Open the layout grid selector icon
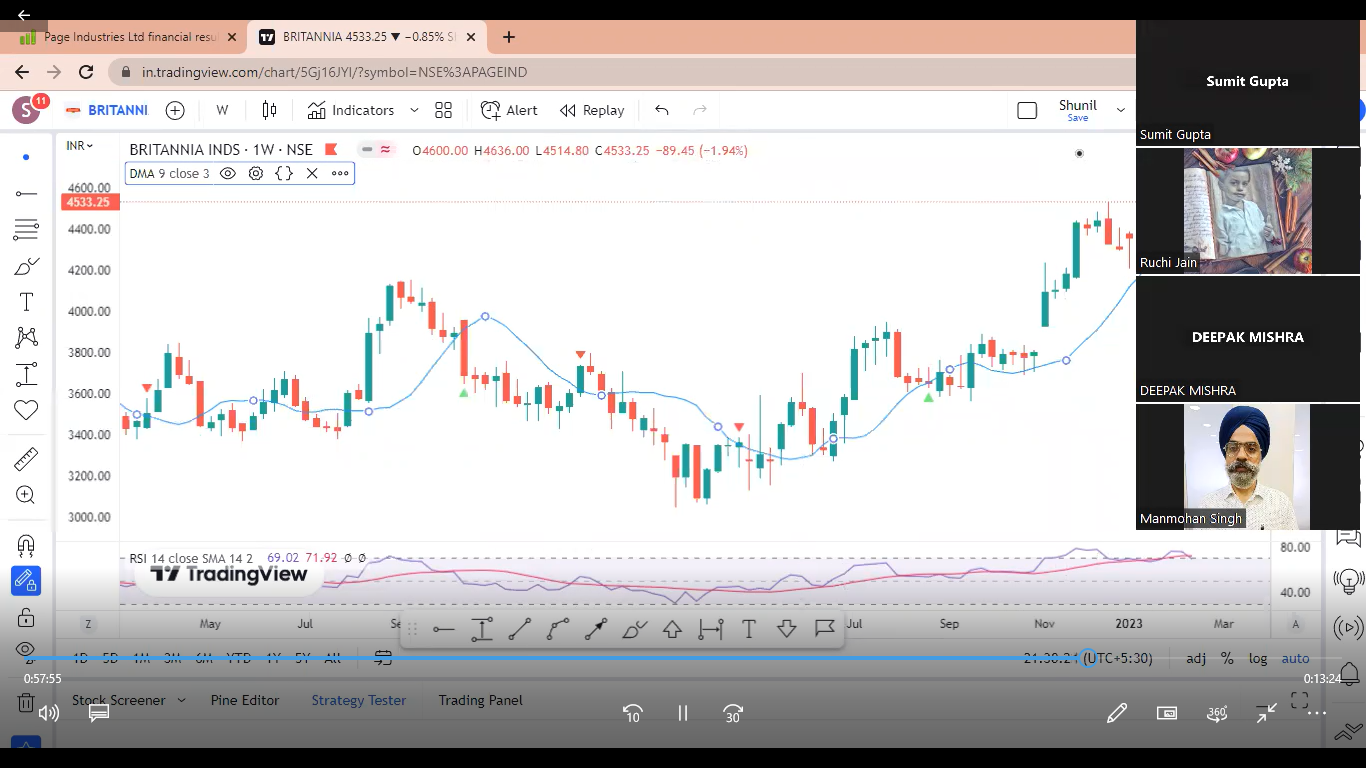Image resolution: width=1366 pixels, height=768 pixels. [x=444, y=110]
